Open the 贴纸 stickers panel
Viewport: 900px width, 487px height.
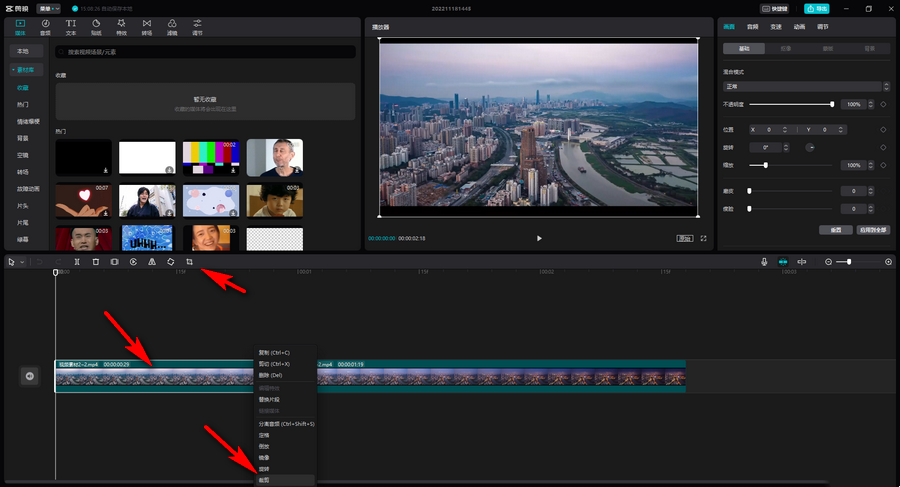[96, 26]
